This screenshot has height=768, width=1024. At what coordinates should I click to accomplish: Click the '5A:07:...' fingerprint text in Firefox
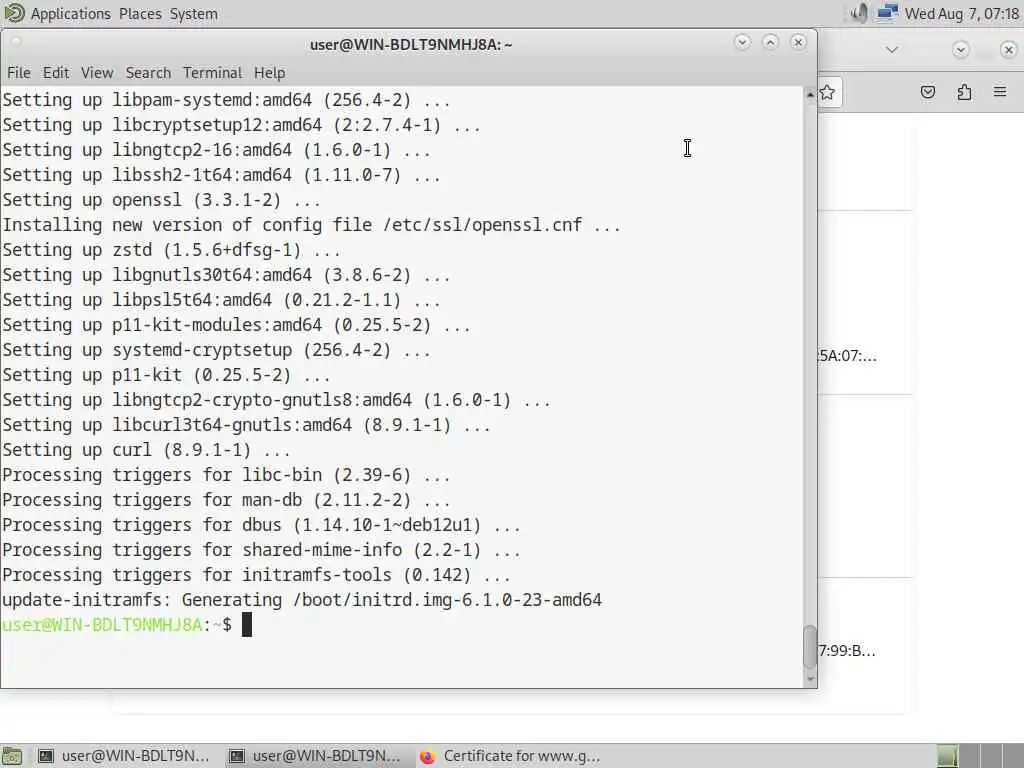click(x=848, y=356)
